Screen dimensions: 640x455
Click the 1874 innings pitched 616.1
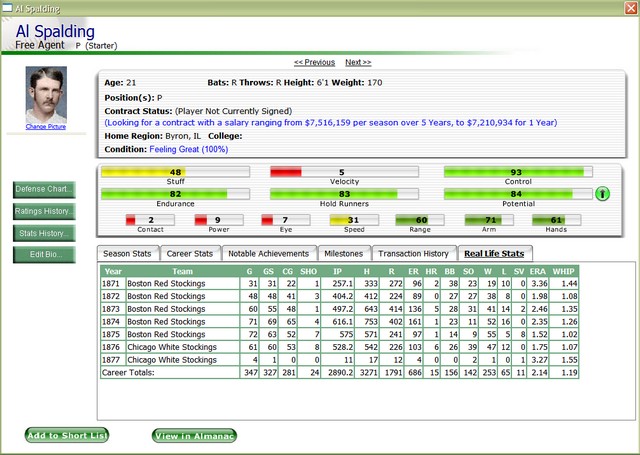coord(343,322)
